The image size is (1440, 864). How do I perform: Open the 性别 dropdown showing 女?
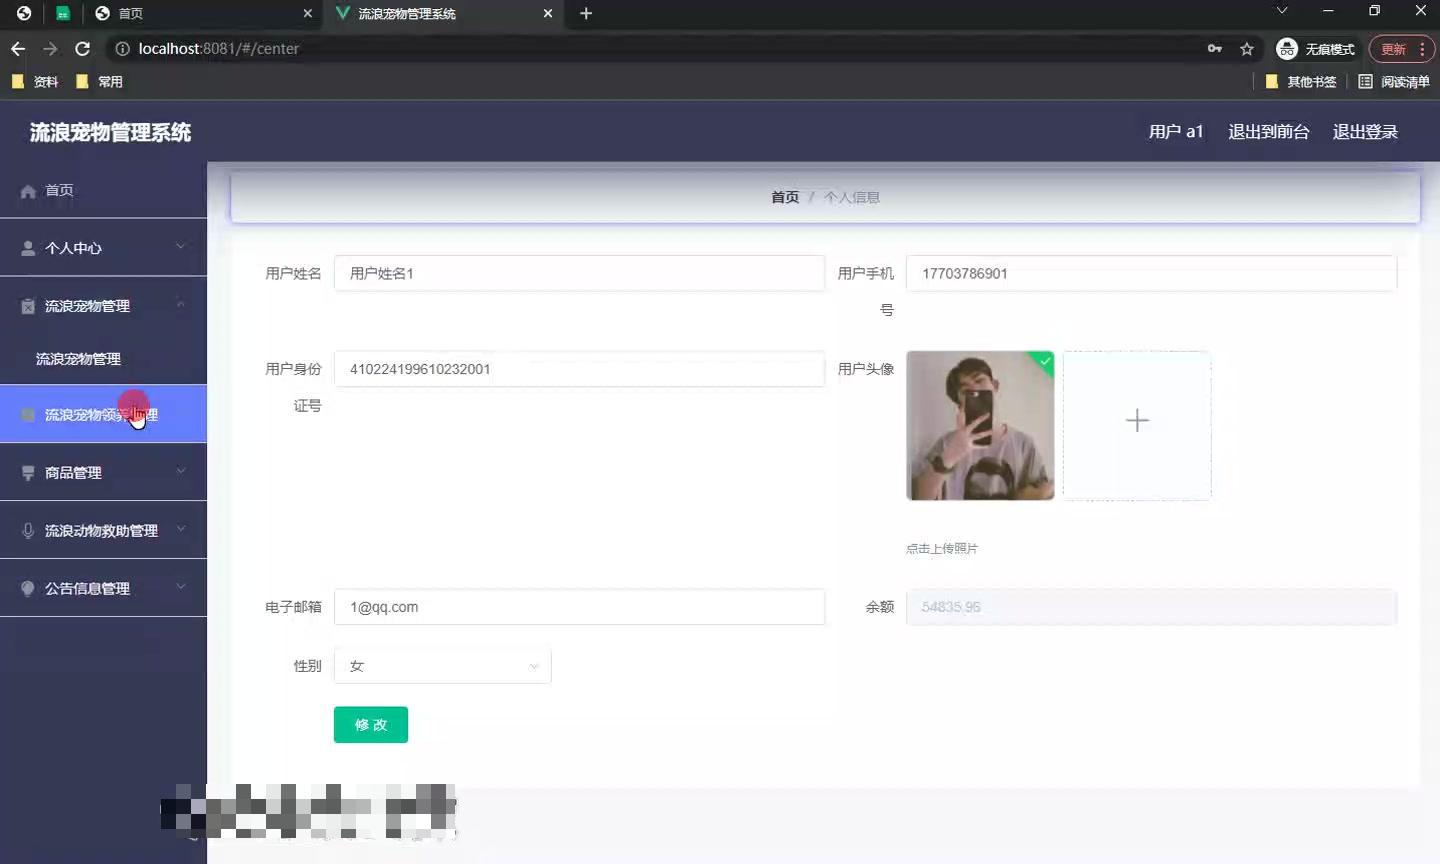coord(443,666)
